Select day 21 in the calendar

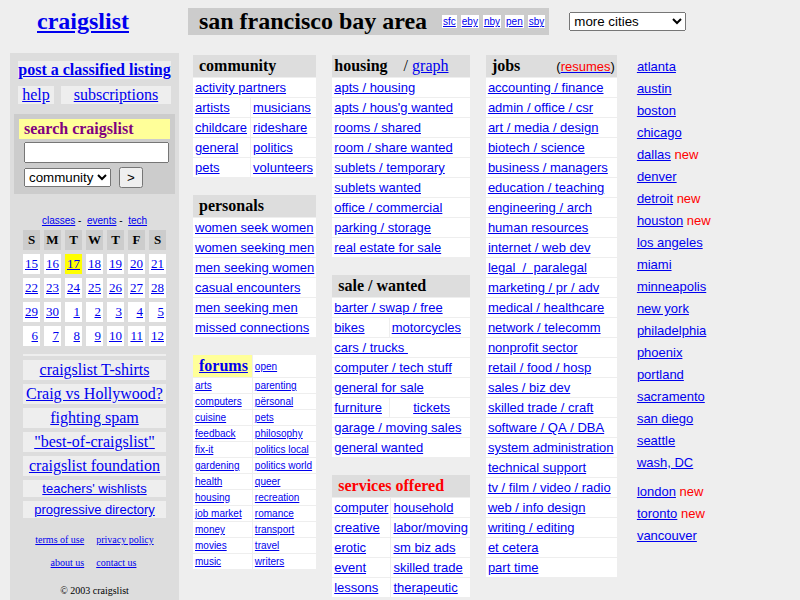[157, 264]
